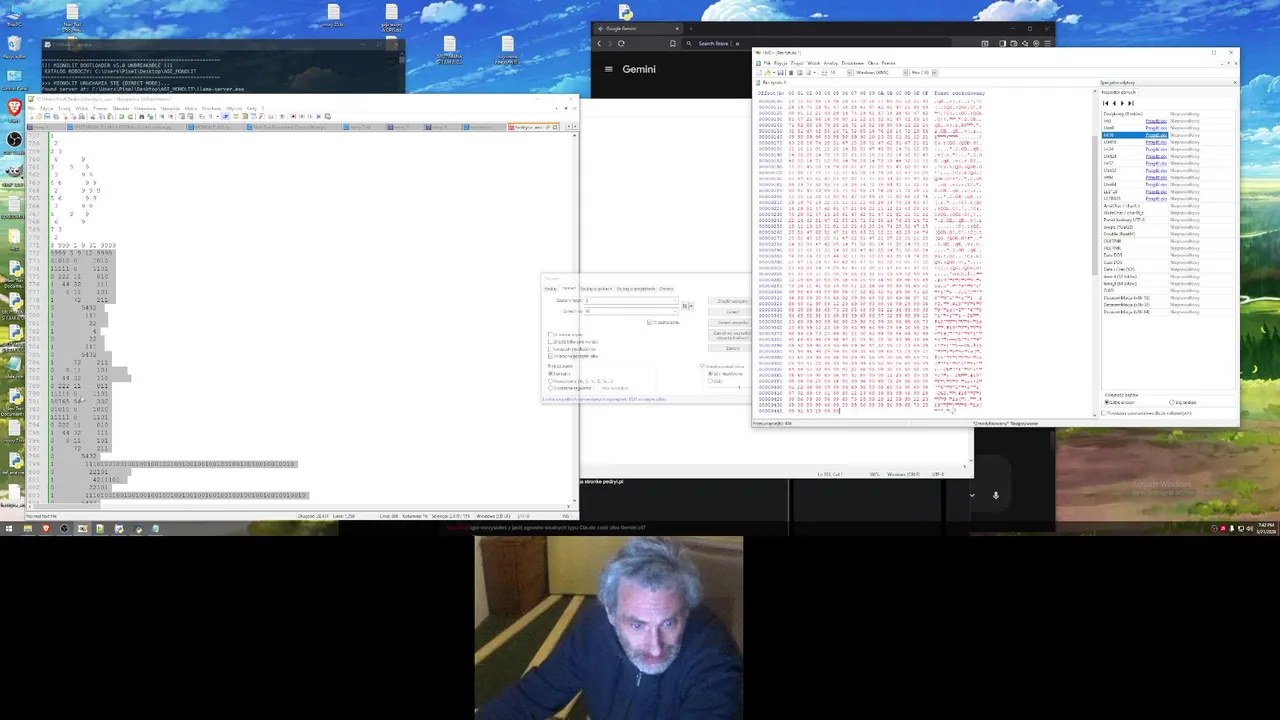
Task: Toggle word wrap icon in Notepad++ toolbar
Action: tap(202, 117)
